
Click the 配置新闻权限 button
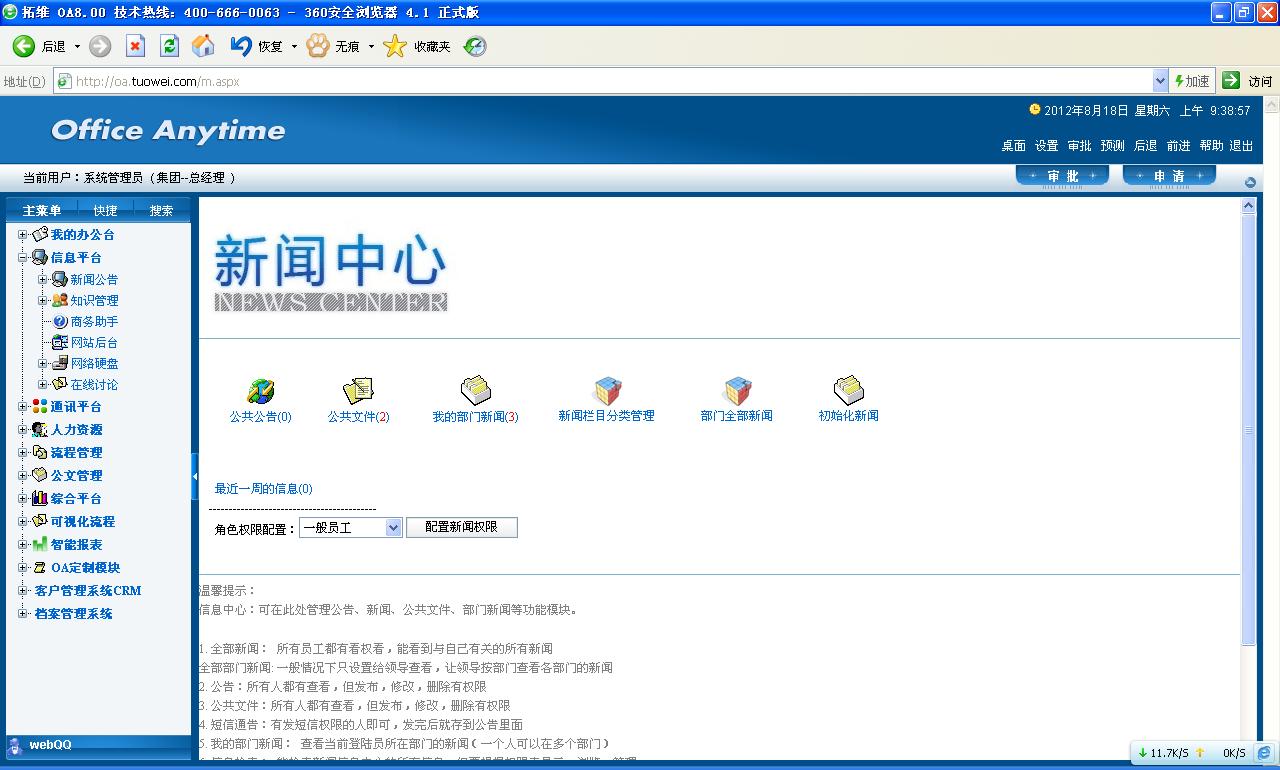(461, 527)
